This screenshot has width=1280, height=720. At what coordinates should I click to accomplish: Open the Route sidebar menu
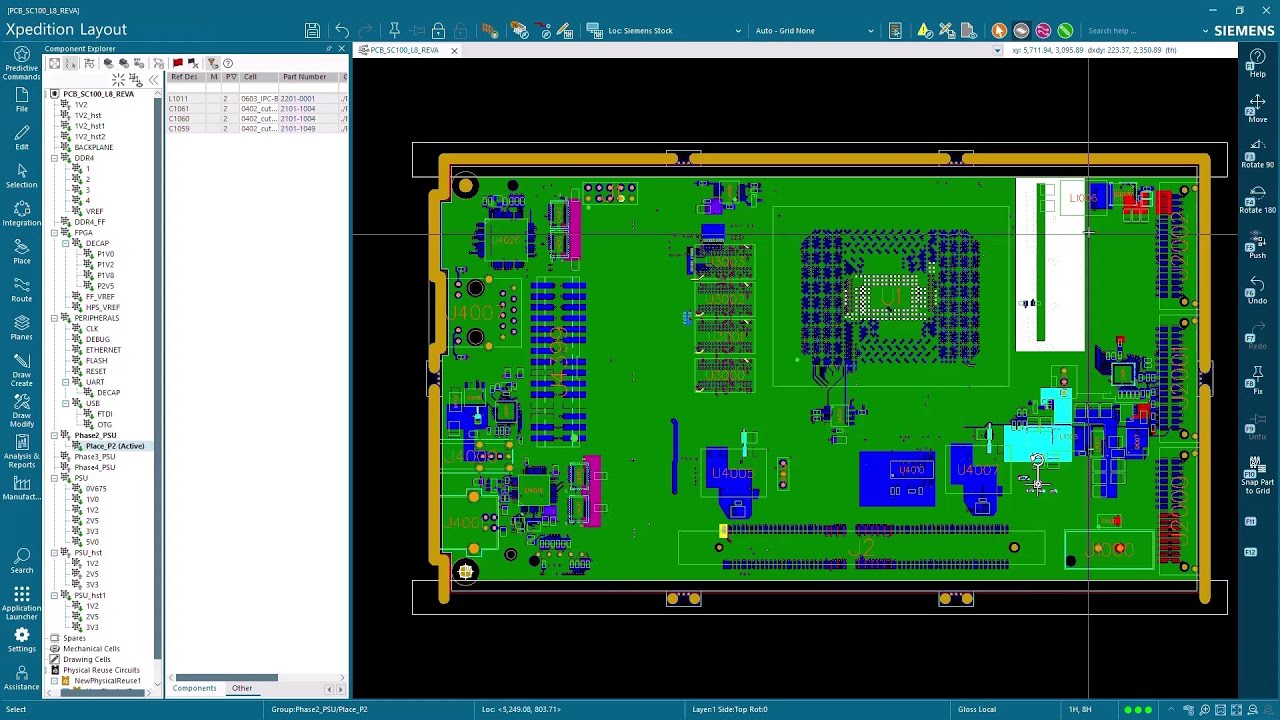pos(21,290)
